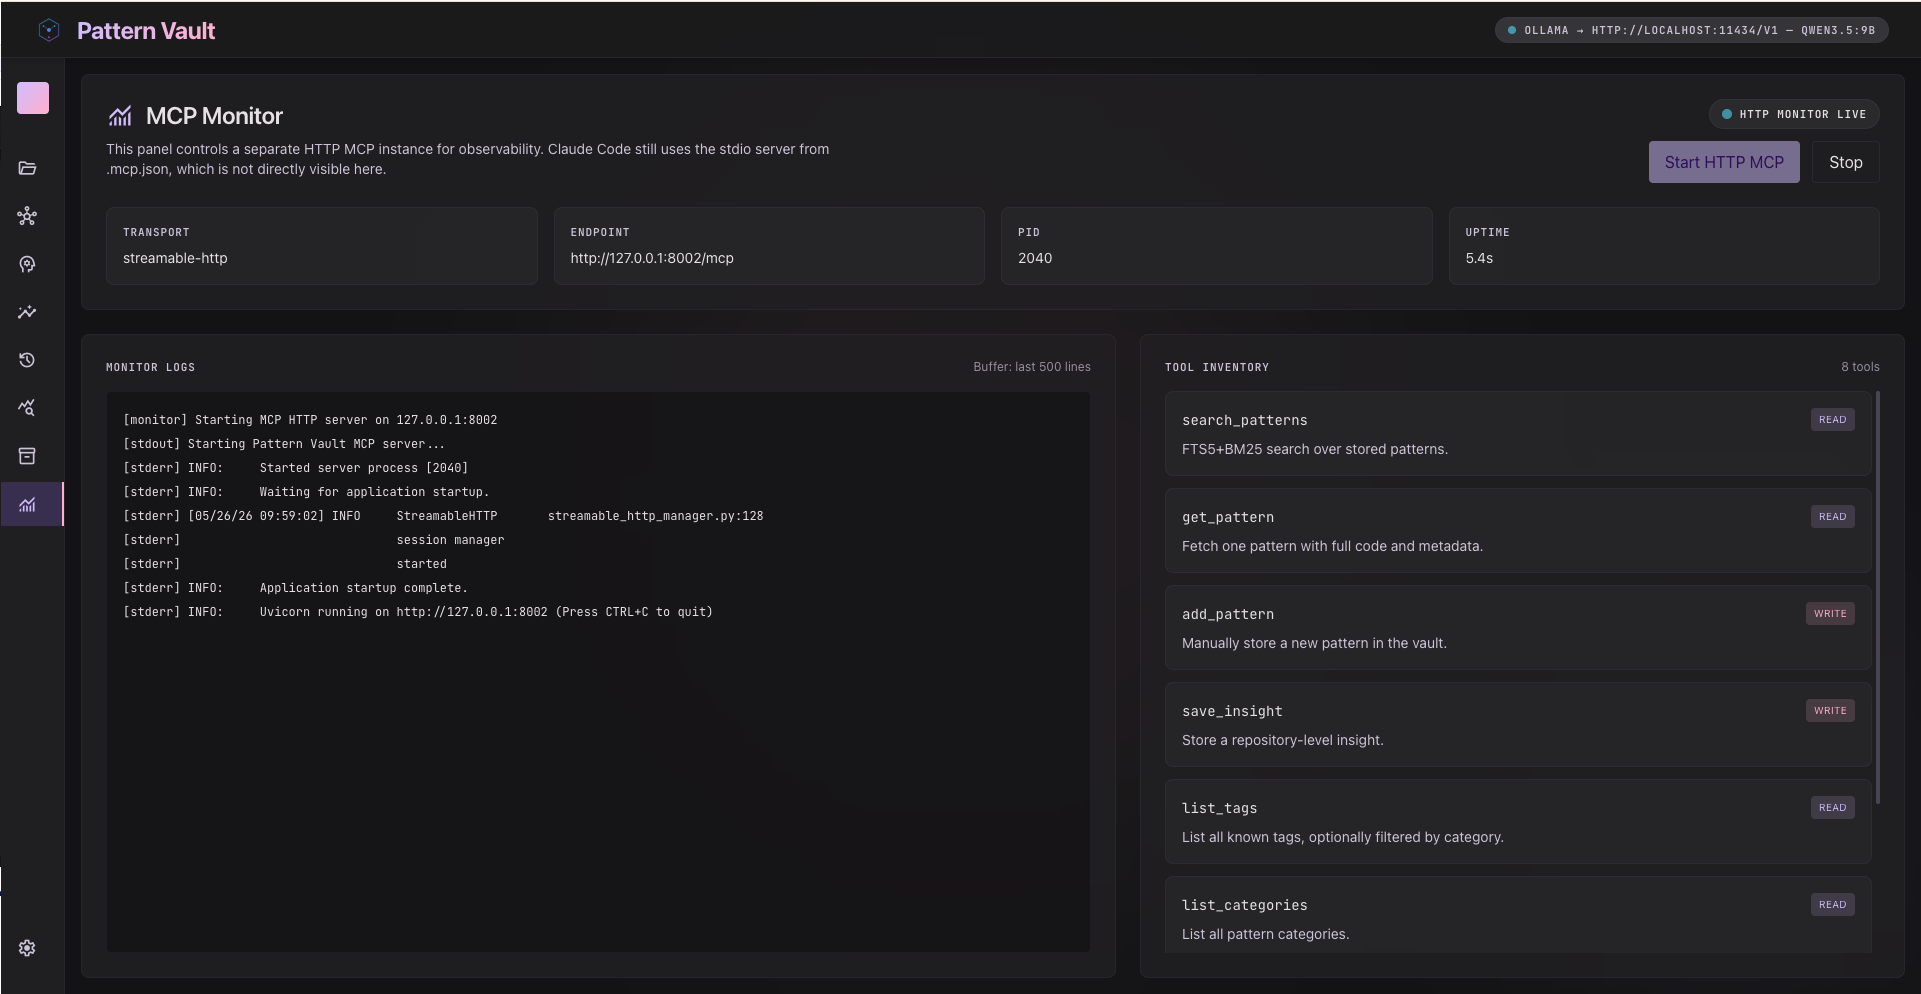Image resolution: width=1921 pixels, height=994 pixels.
Task: Click 'List all known tags' description
Action: tap(1343, 837)
